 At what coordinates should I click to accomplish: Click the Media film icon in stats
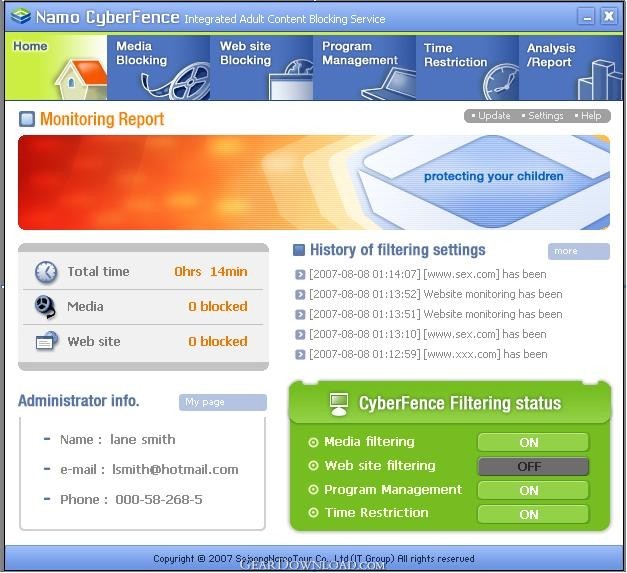click(x=45, y=307)
